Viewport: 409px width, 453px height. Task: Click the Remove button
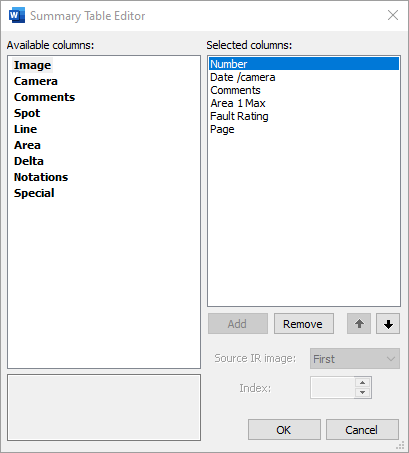[x=304, y=324]
